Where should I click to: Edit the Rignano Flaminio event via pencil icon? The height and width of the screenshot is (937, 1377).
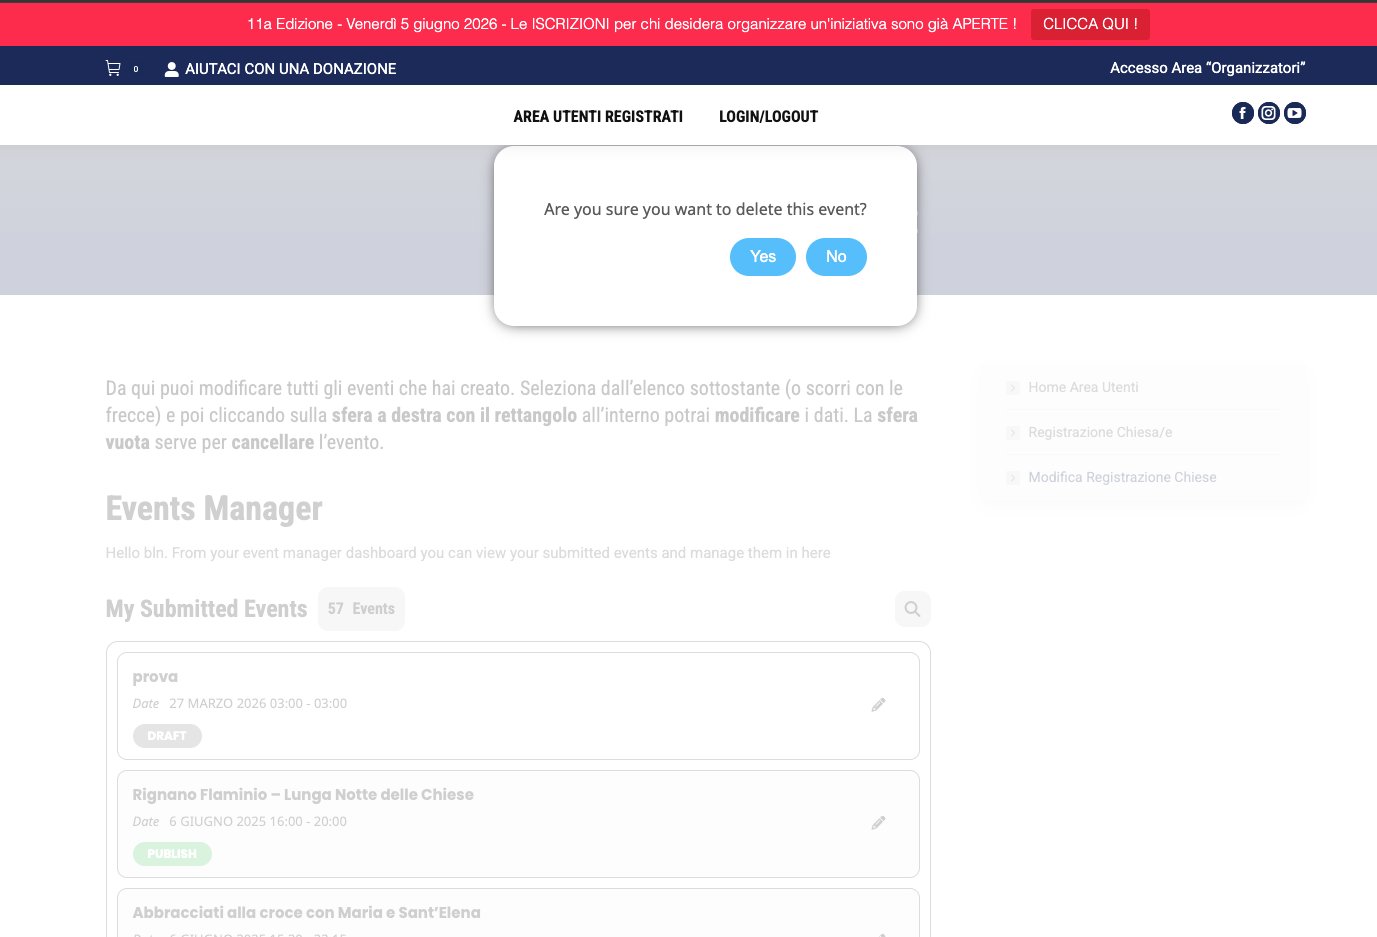878,823
